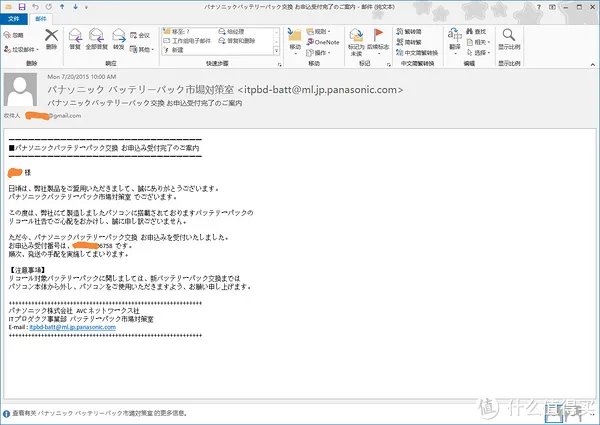This screenshot has width=600, height=425.
Task: Open the 文件 (File) tab
Action: [x=14, y=19]
